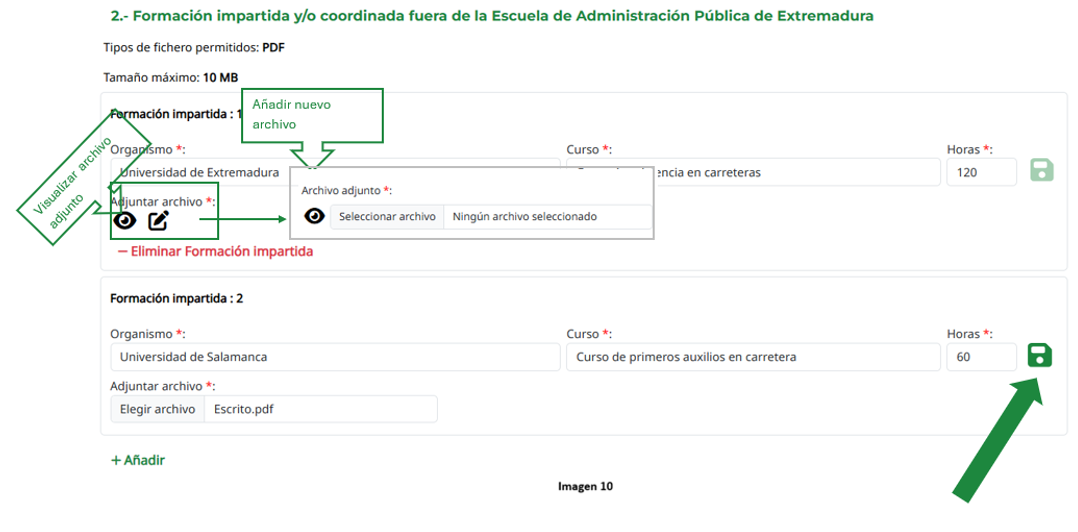
Task: Save Formación impartida 2 with the green disk icon
Action: tap(1040, 355)
